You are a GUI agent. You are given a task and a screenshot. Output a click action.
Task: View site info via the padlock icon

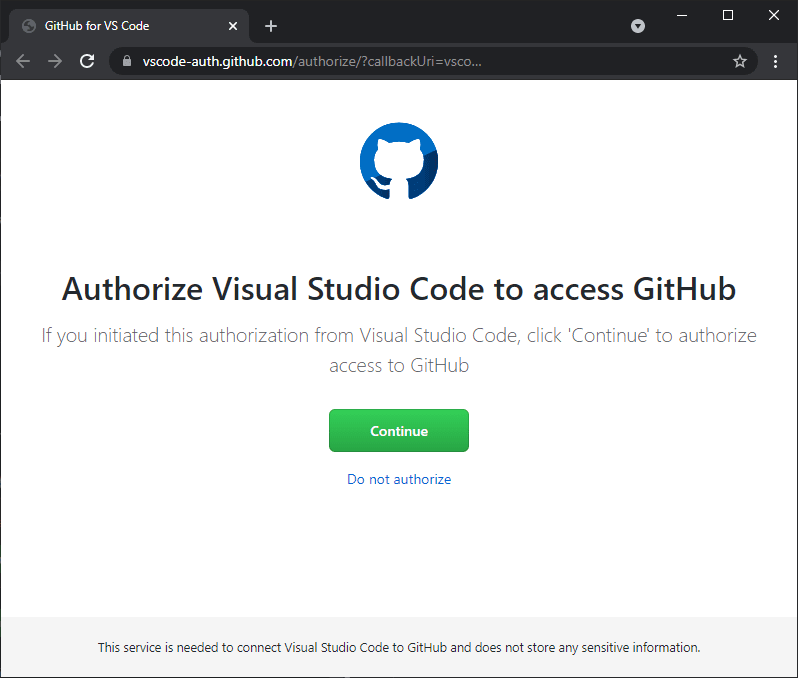pos(127,61)
